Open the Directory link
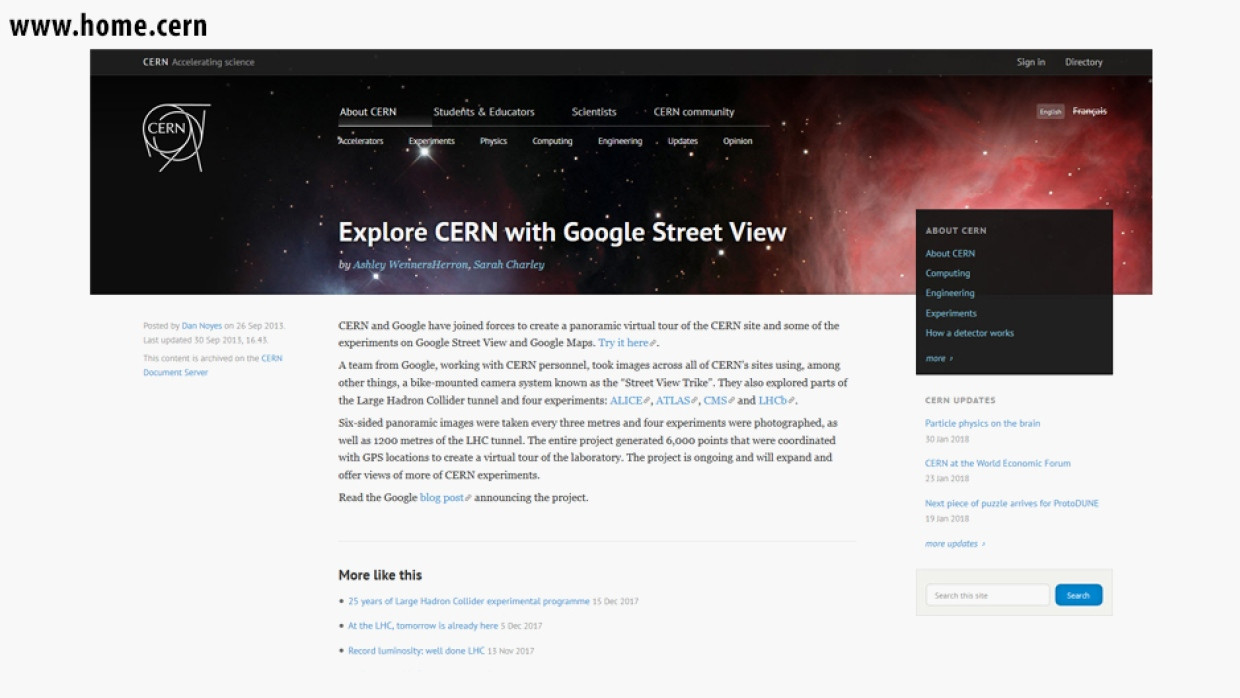Viewport: 1240px width, 698px height. click(1083, 62)
